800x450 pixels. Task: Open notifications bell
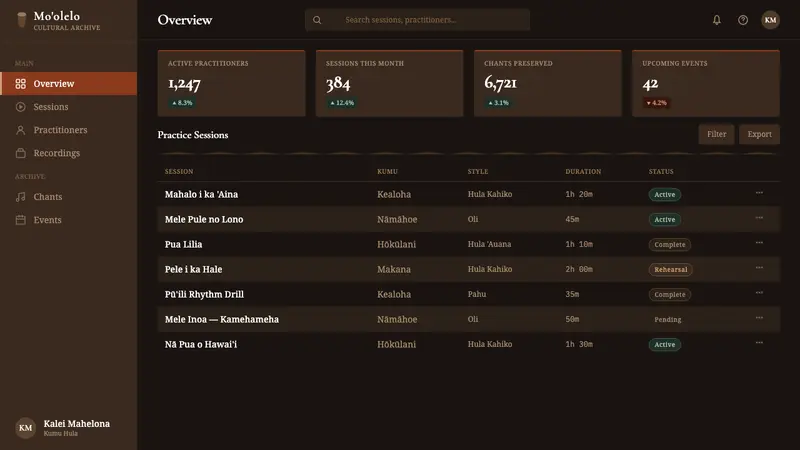click(x=717, y=20)
